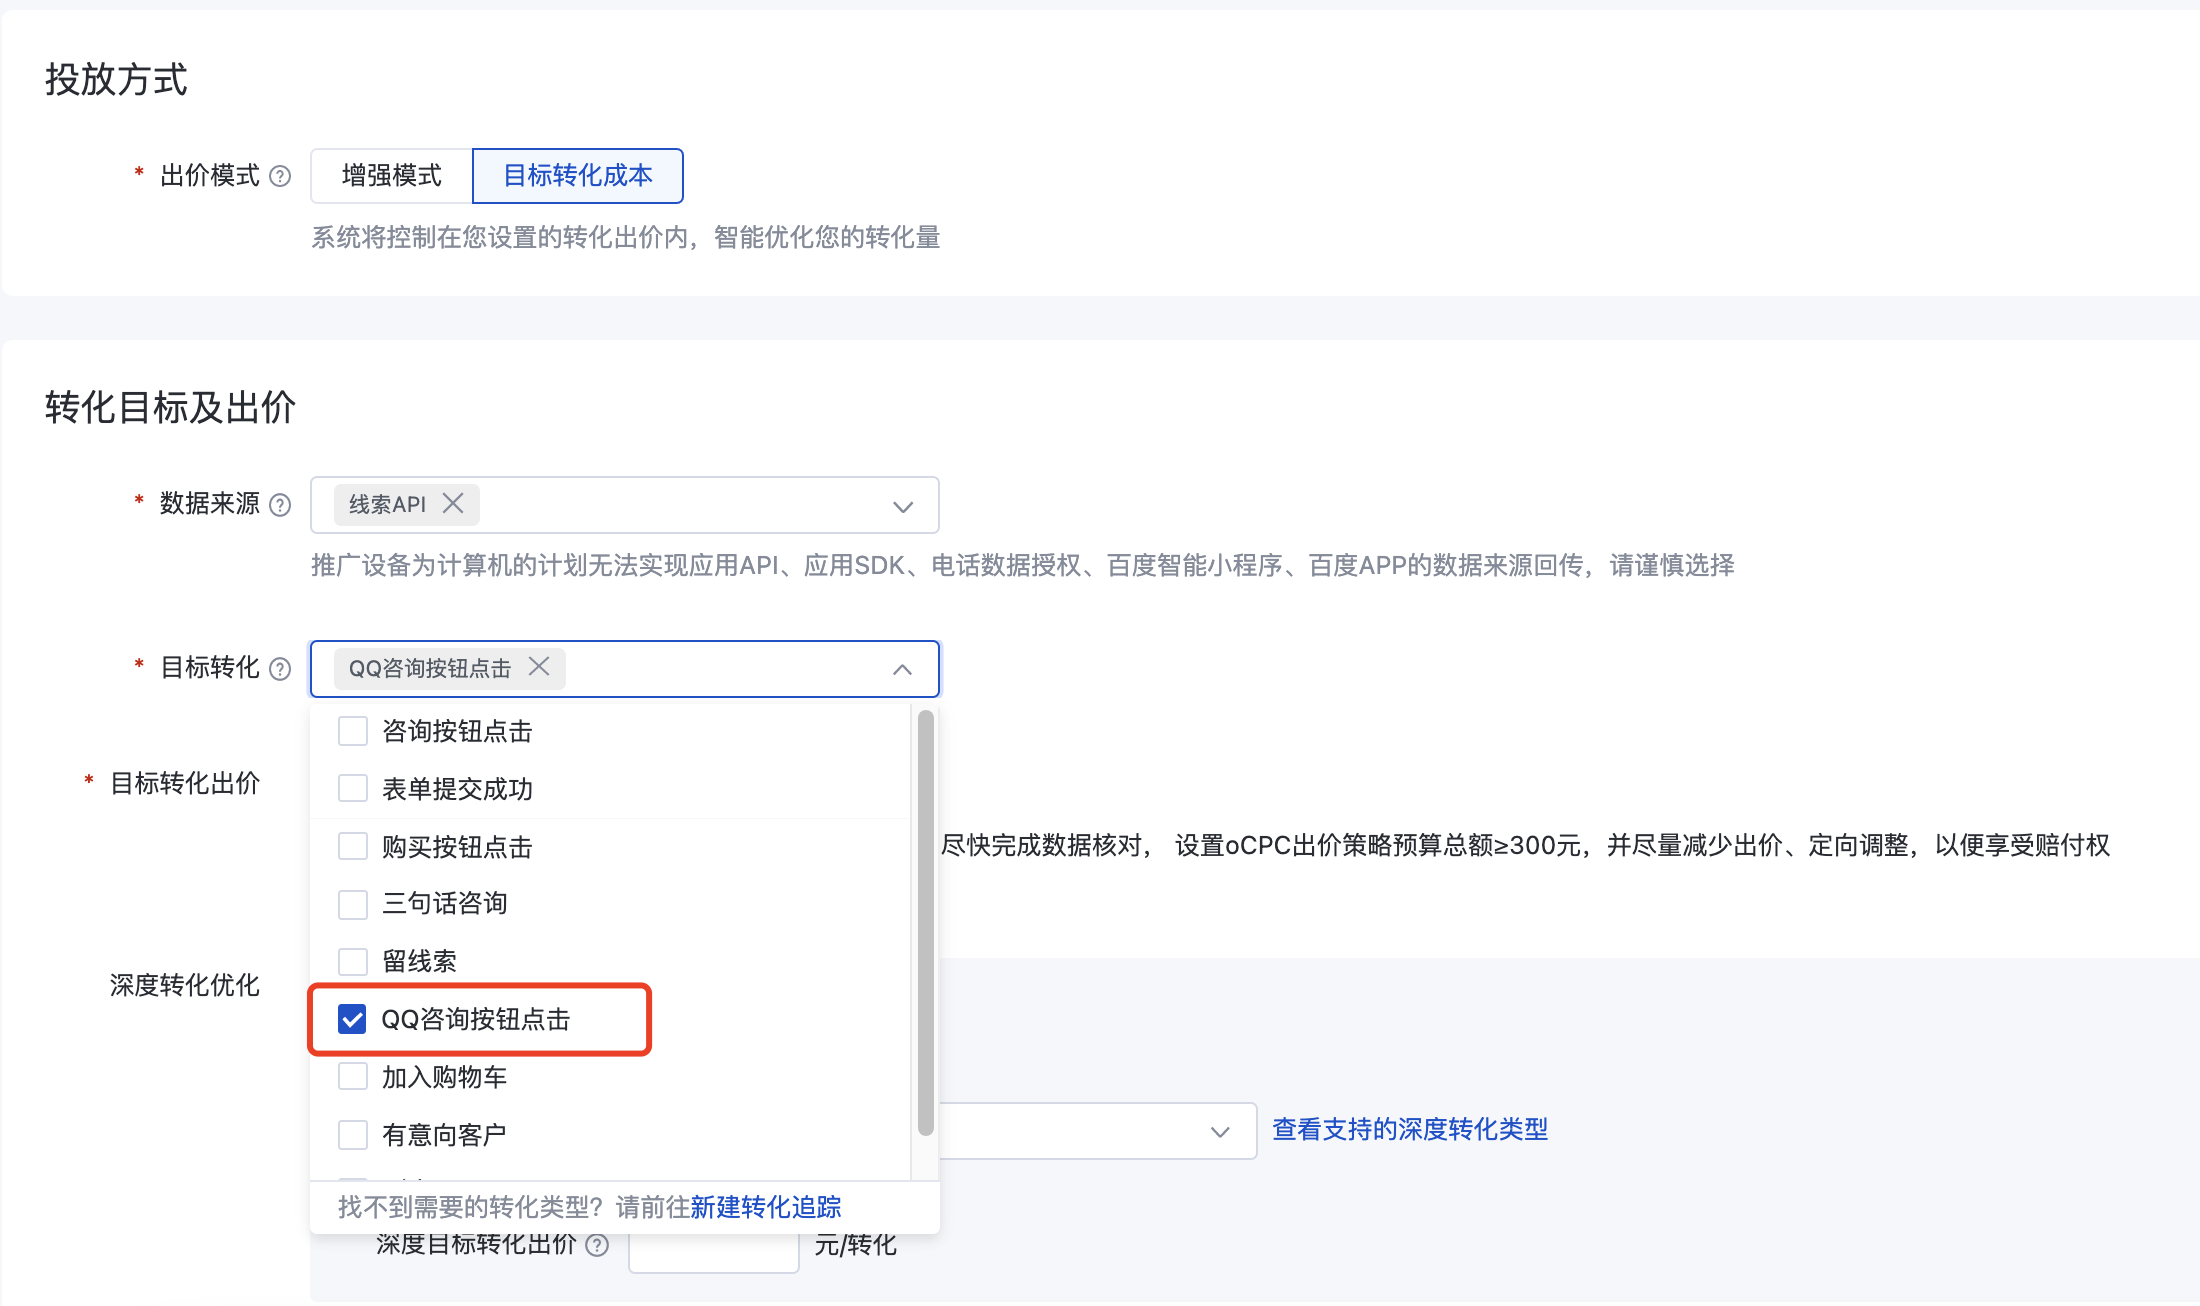Open 新建转化追踪 link
The height and width of the screenshot is (1306, 2200).
click(x=766, y=1207)
